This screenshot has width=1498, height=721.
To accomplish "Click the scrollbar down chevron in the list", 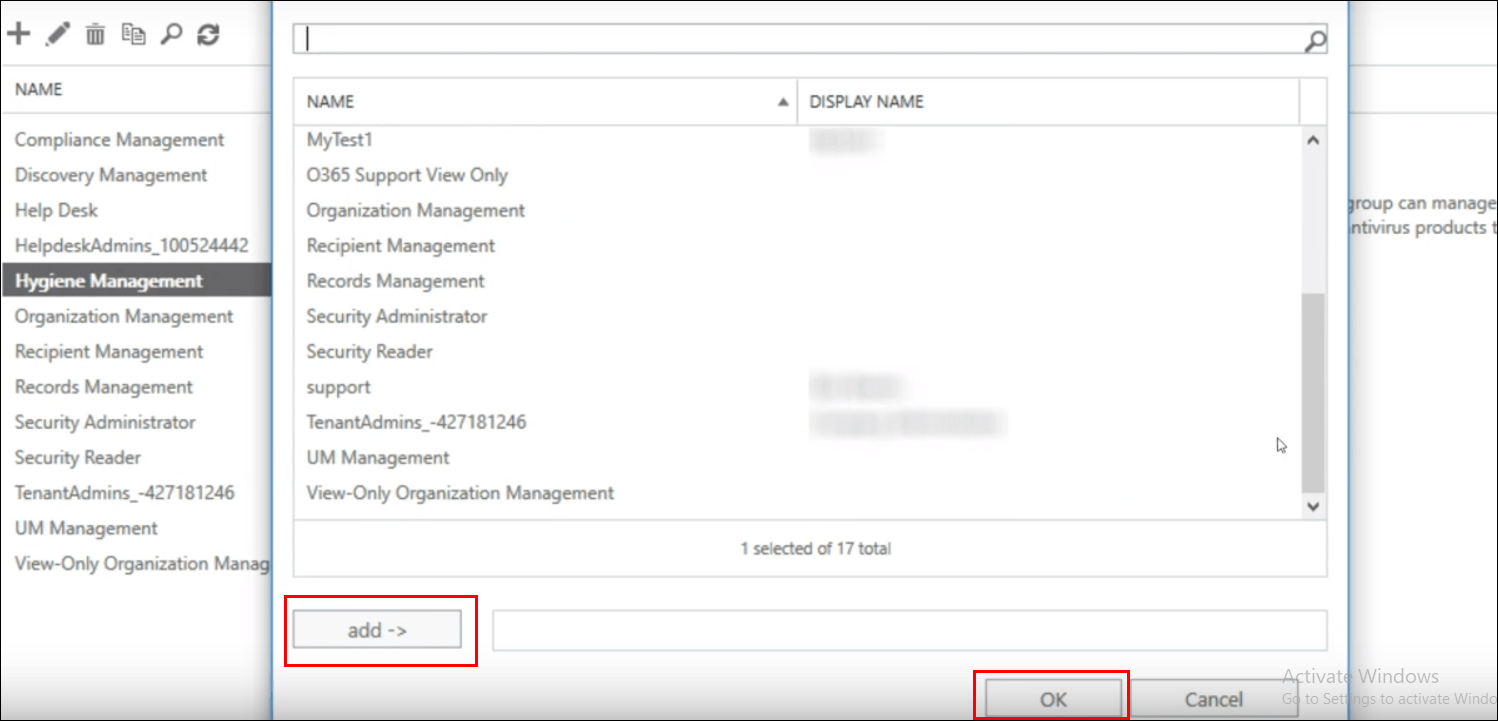I will 1314,506.
